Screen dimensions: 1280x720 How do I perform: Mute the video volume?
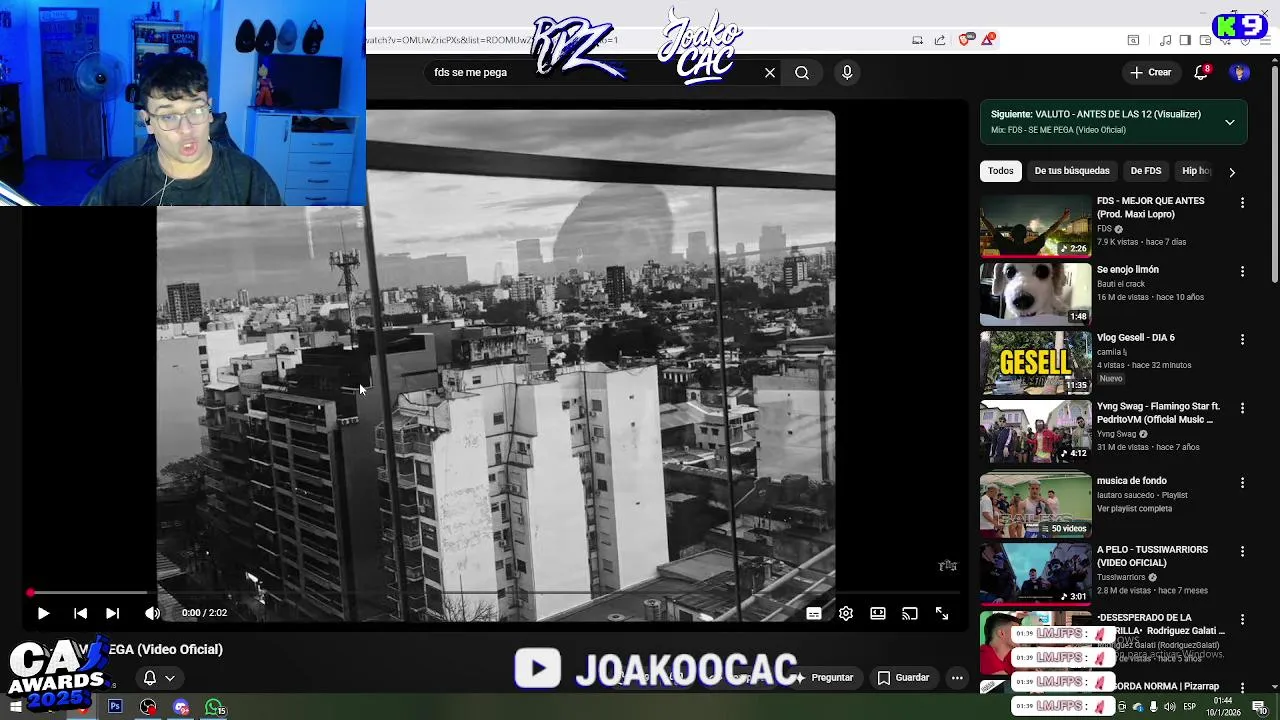[x=152, y=613]
